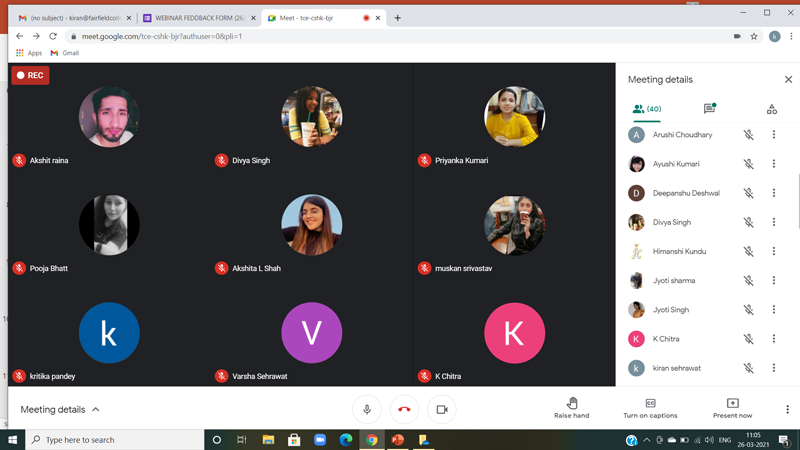800x450 pixels.
Task: Click Present now screen icon
Action: pyautogui.click(x=732, y=403)
